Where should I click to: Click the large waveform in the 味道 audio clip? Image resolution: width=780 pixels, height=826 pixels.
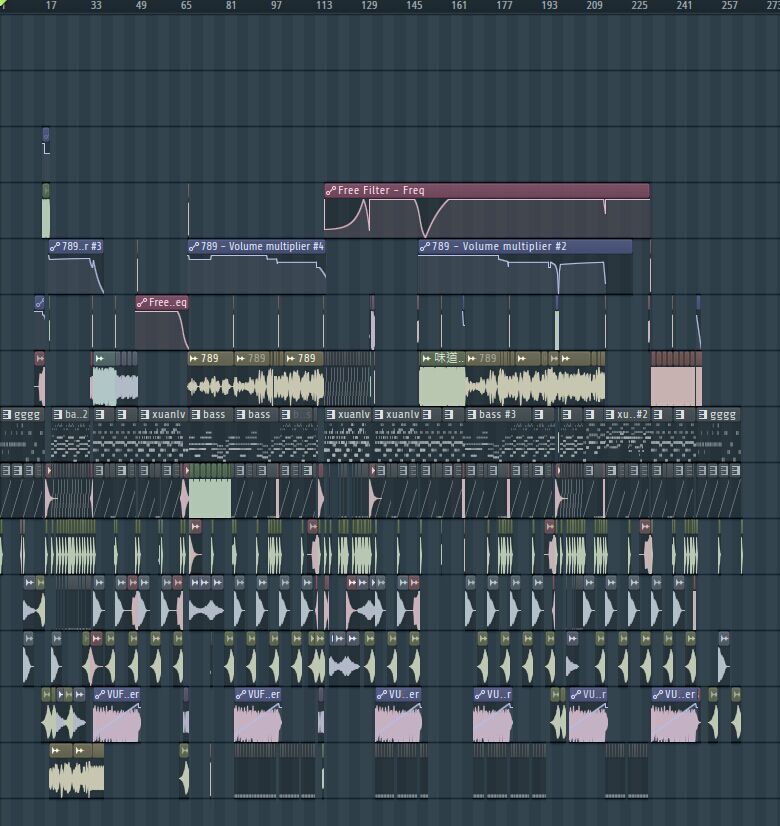tap(442, 386)
